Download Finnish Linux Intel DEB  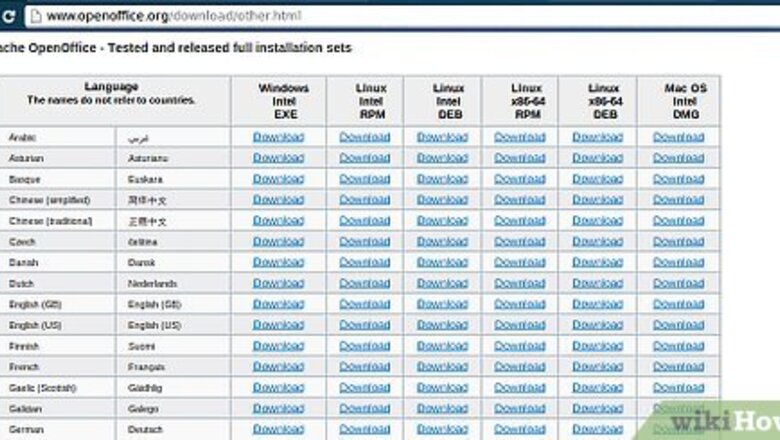[x=442, y=346]
